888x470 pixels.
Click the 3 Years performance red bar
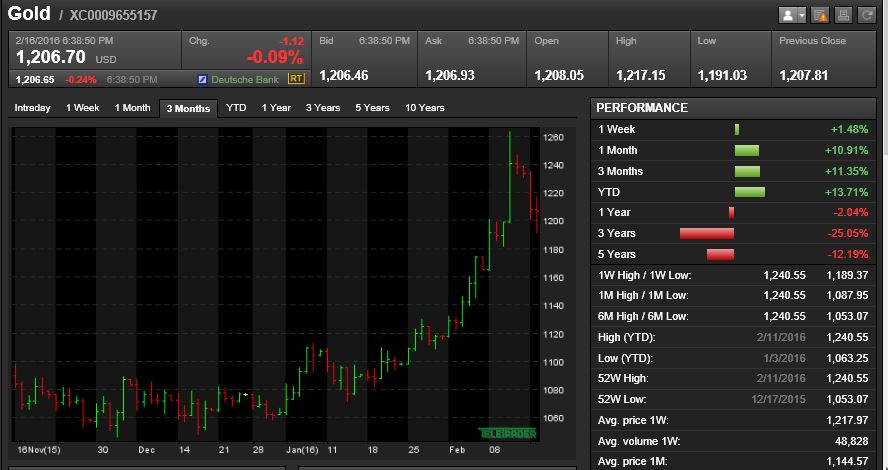pos(707,234)
